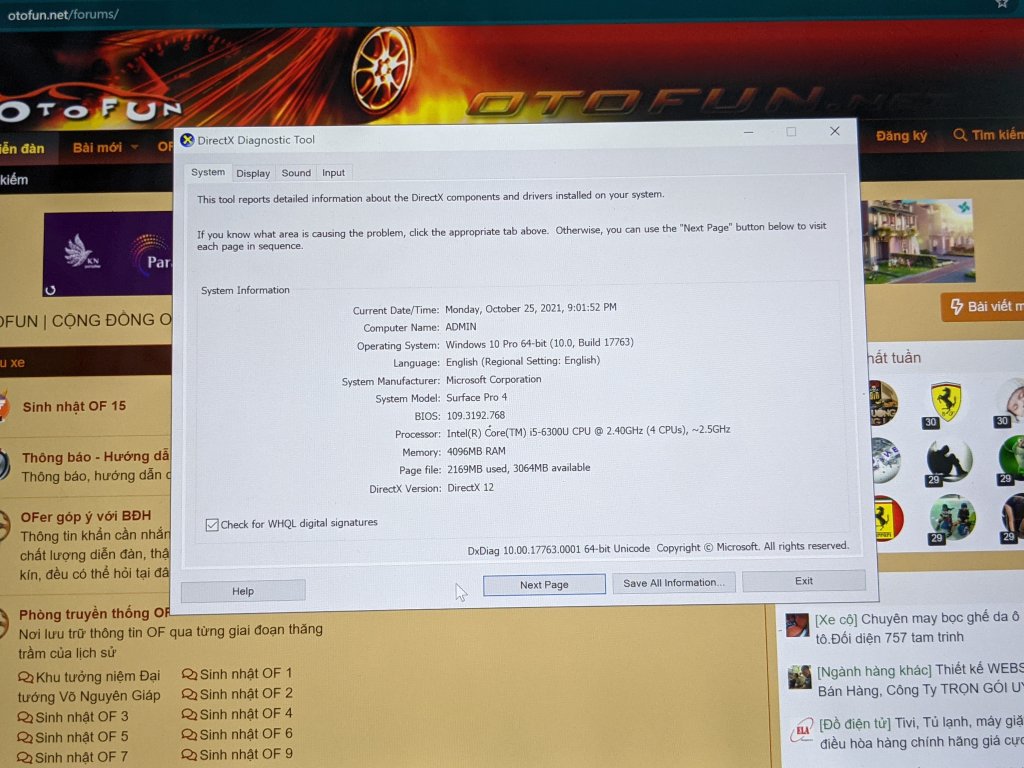Image resolution: width=1024 pixels, height=768 pixels.
Task: Click Save All Information button
Action: [x=673, y=583]
